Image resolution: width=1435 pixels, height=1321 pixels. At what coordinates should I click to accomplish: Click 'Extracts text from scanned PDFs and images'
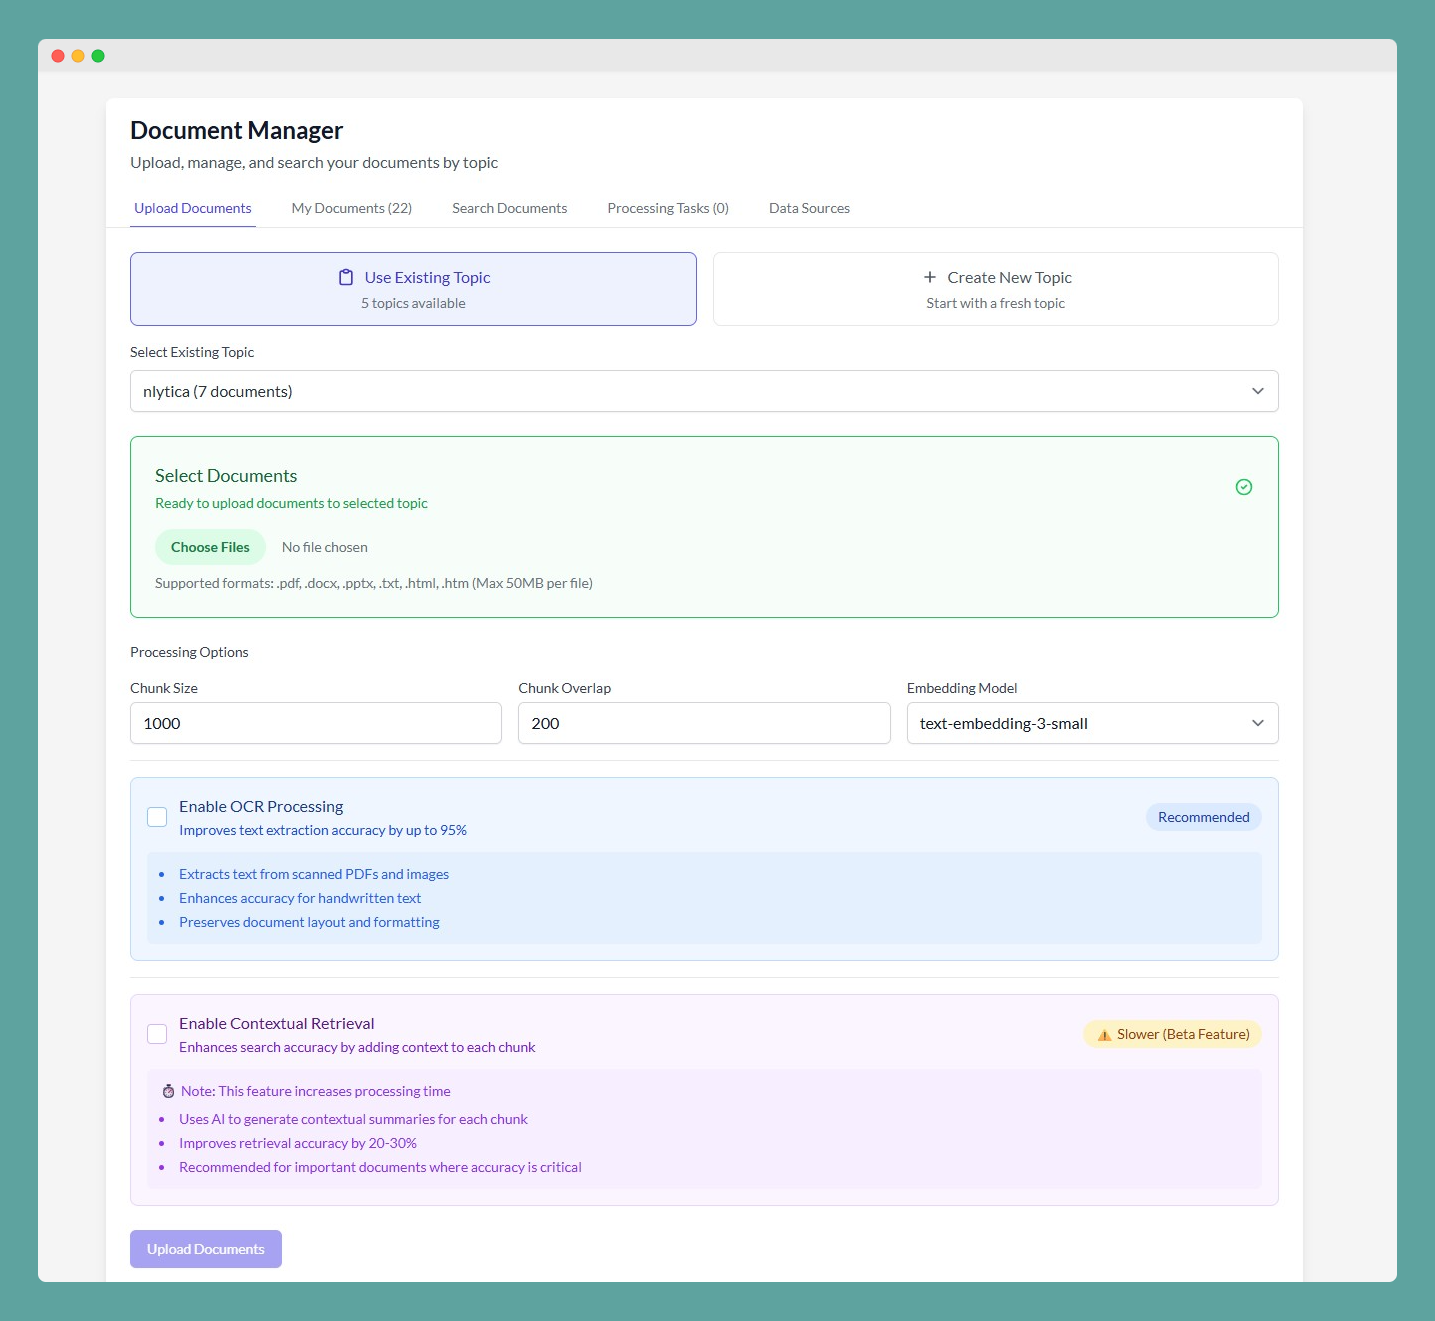(314, 874)
